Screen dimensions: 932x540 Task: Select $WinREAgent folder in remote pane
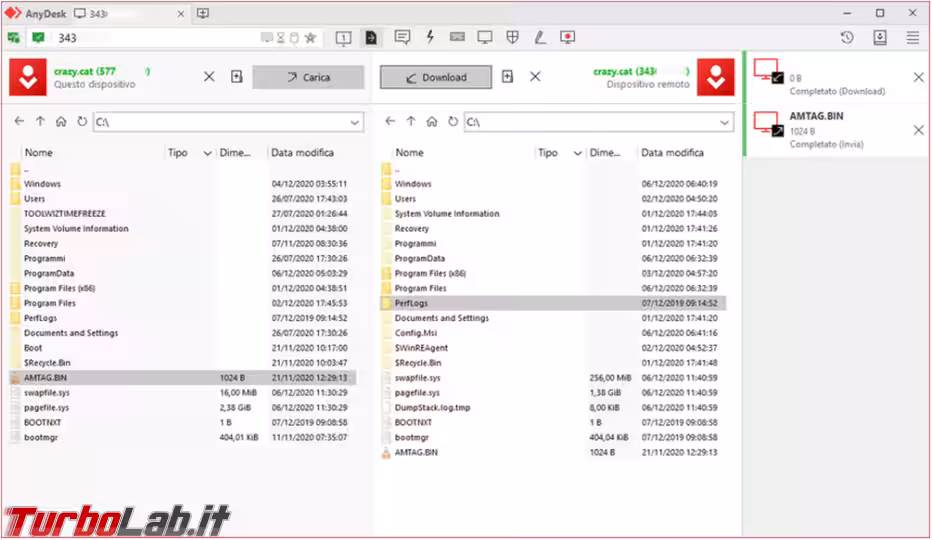(x=553, y=348)
